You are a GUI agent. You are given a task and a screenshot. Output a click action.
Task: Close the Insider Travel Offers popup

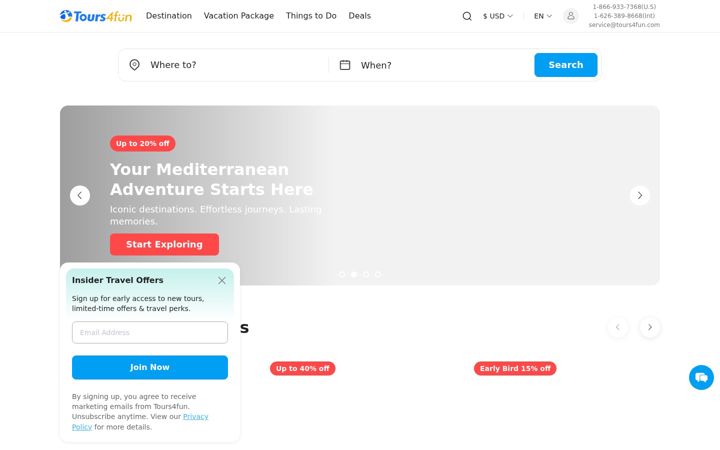pyautogui.click(x=222, y=281)
